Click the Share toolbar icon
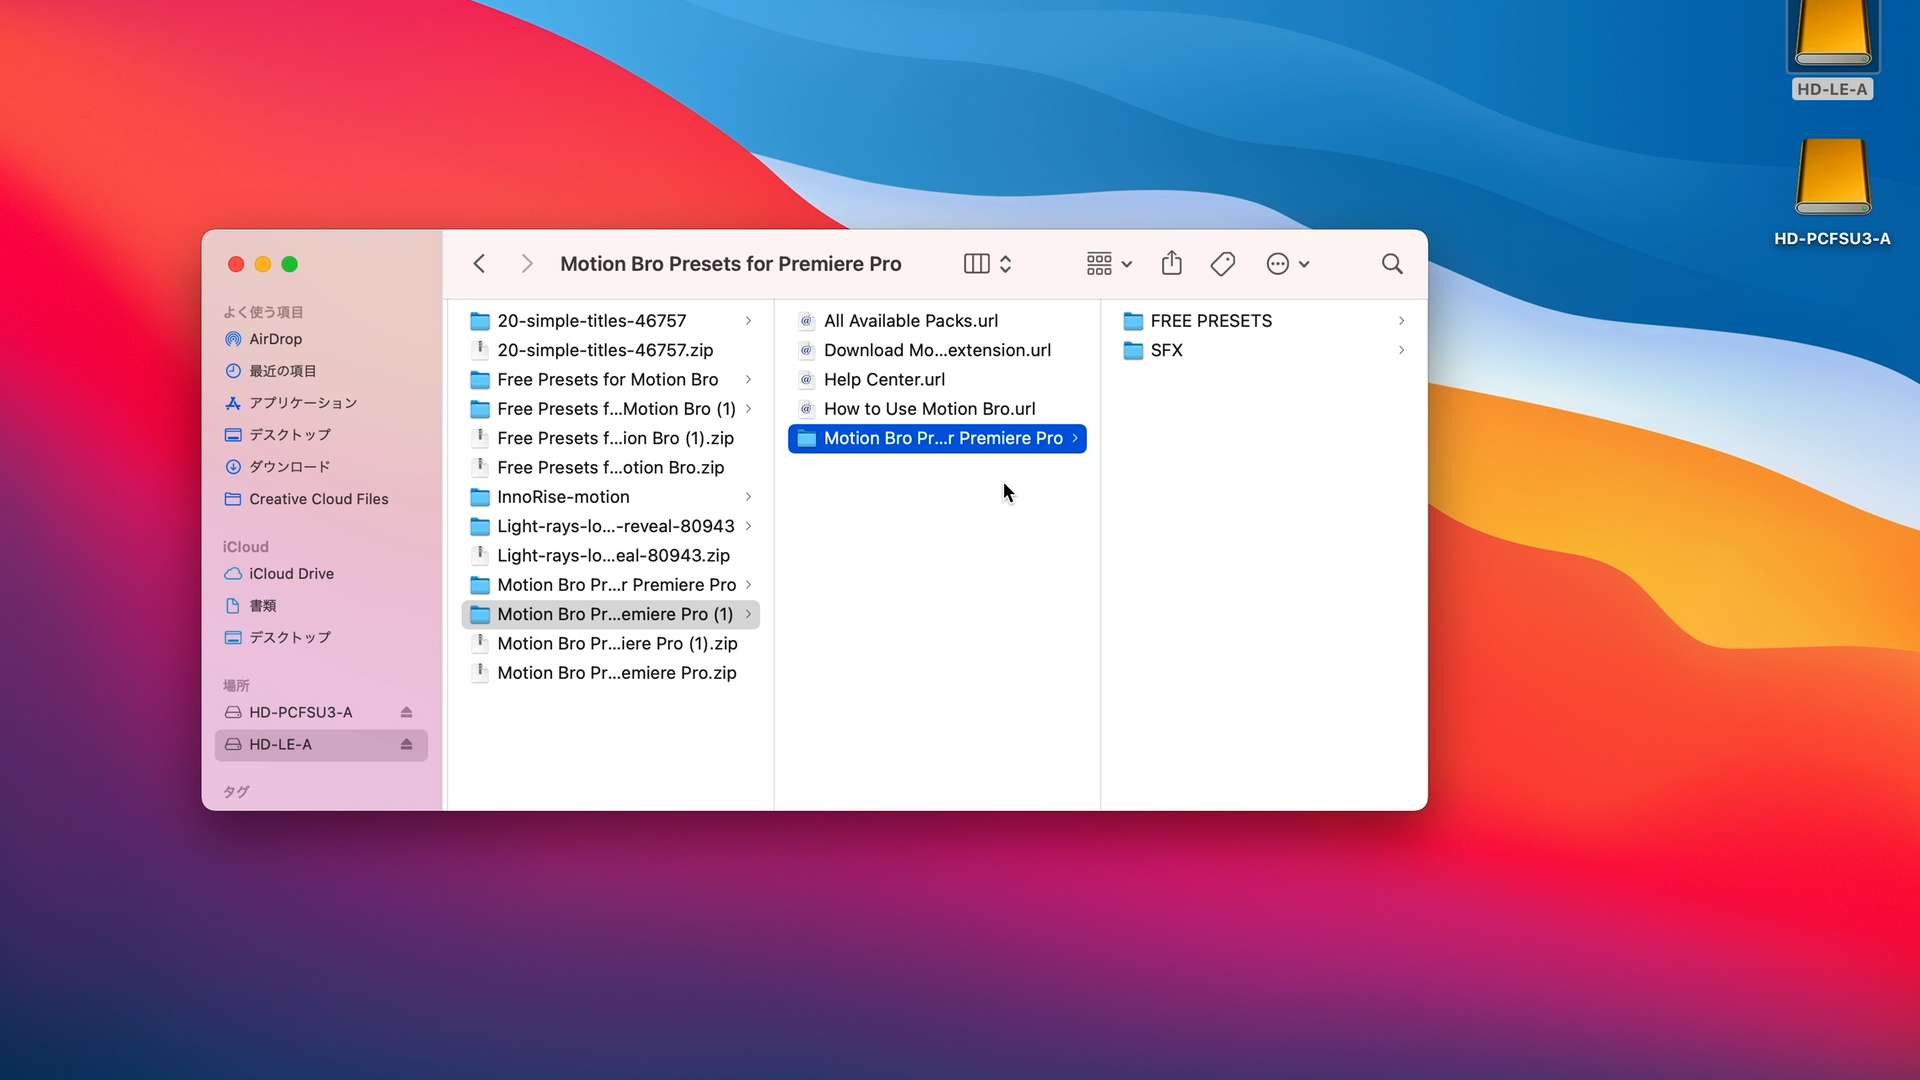Viewport: 1920px width, 1080px height. 1172,264
